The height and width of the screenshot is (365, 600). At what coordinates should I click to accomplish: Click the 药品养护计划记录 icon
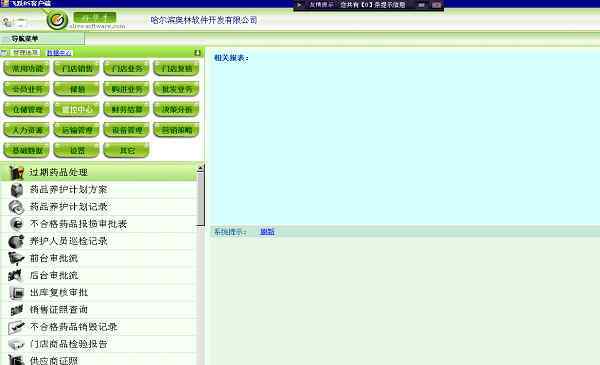[x=16, y=207]
